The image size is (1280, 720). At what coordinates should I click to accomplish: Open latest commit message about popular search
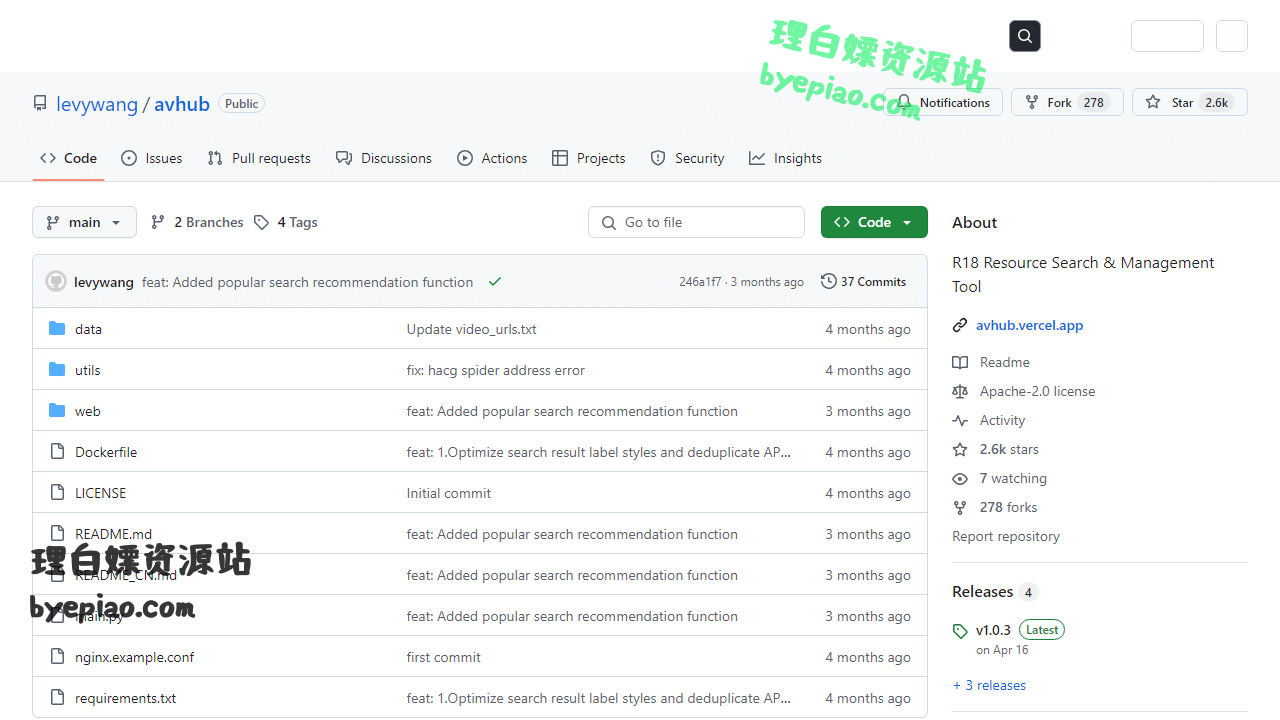click(x=307, y=282)
